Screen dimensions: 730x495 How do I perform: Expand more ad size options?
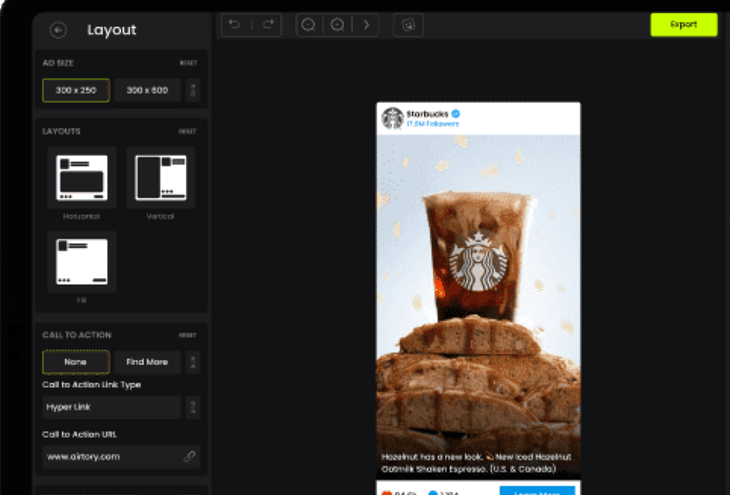(x=193, y=90)
